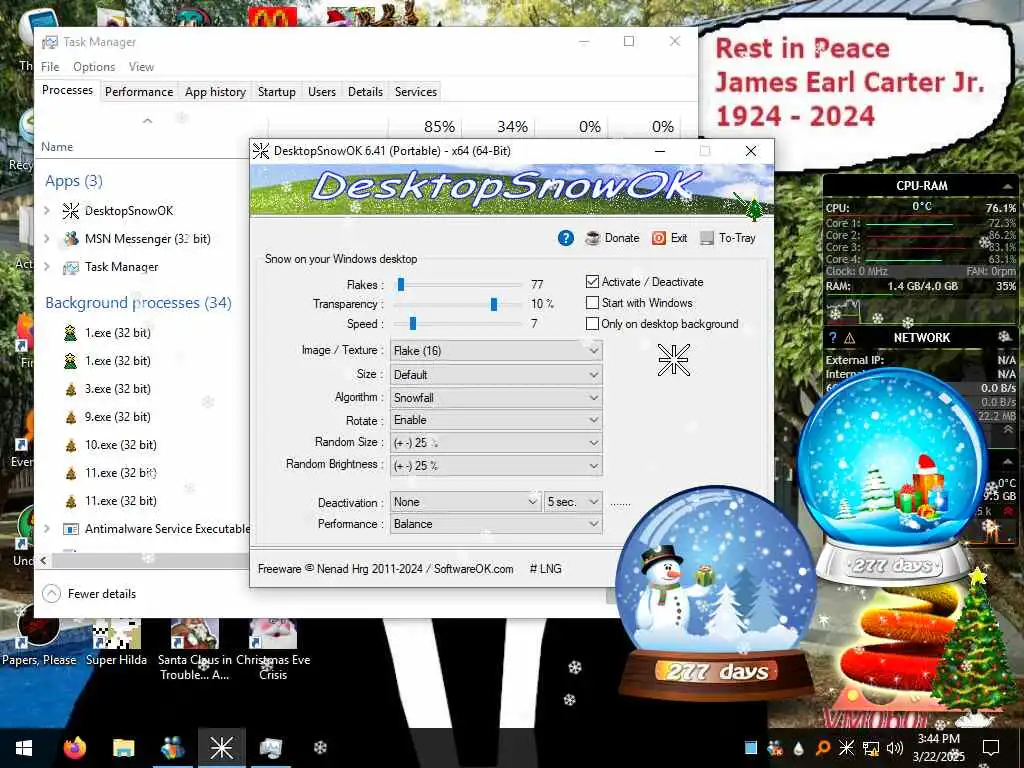Open Windows Start button

tap(24, 748)
